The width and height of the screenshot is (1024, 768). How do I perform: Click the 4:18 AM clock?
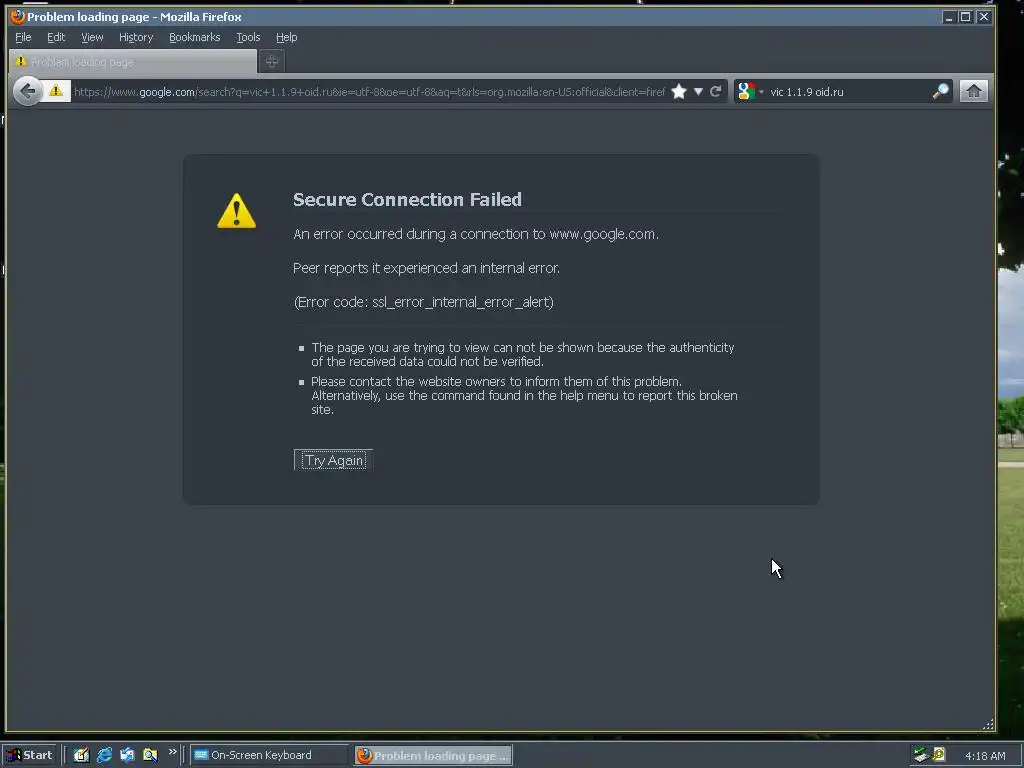pyautogui.click(x=985, y=756)
